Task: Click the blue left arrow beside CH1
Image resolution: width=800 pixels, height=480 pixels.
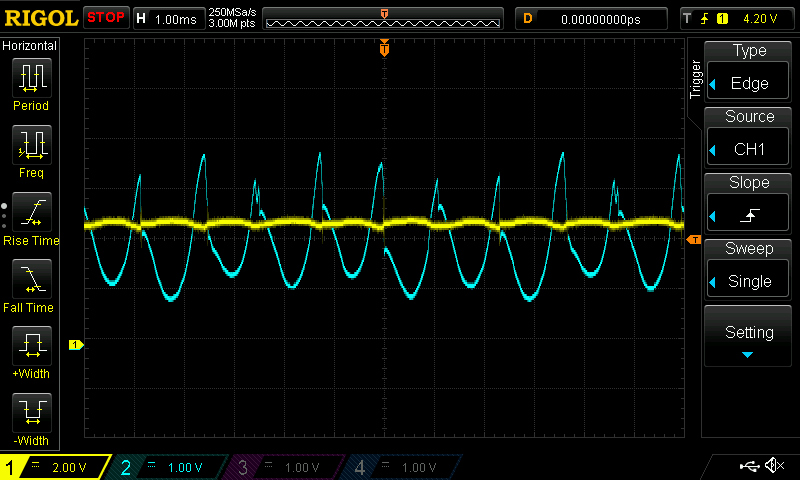Action: (713, 150)
